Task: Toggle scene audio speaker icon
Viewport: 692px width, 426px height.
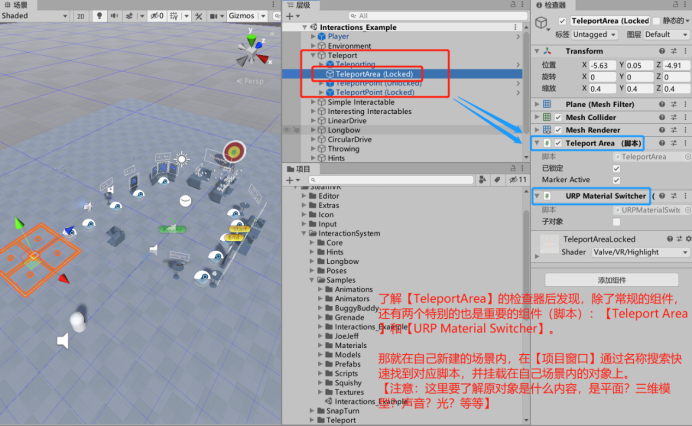Action: pyautogui.click(x=114, y=16)
